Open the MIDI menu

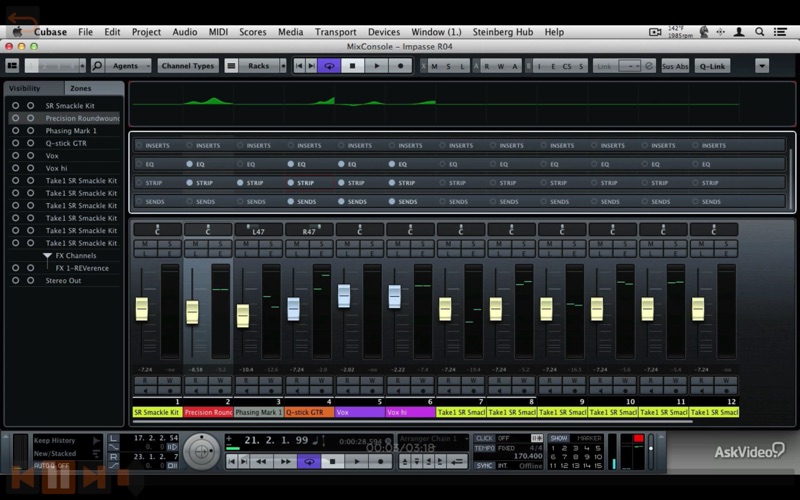tap(218, 32)
